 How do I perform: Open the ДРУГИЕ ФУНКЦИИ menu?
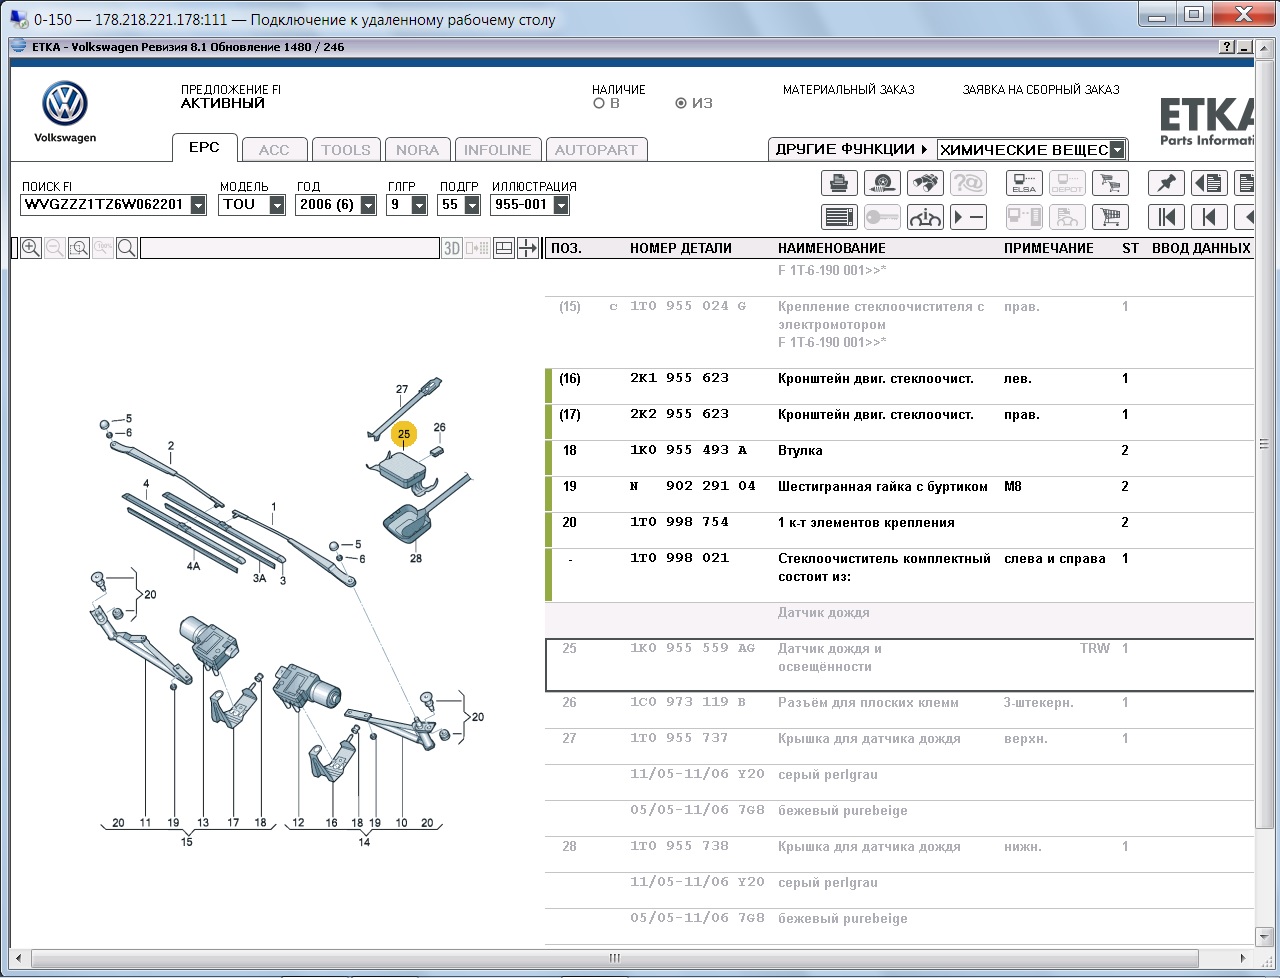click(851, 149)
